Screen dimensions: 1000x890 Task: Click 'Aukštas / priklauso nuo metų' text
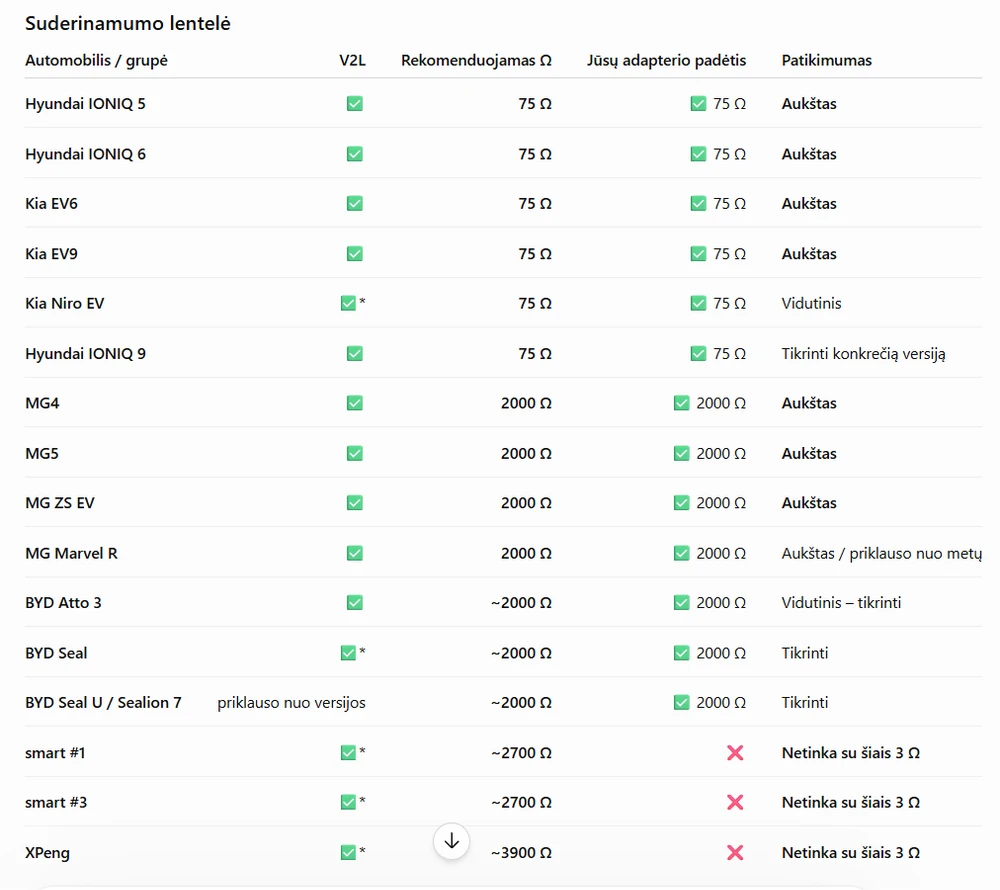(882, 553)
